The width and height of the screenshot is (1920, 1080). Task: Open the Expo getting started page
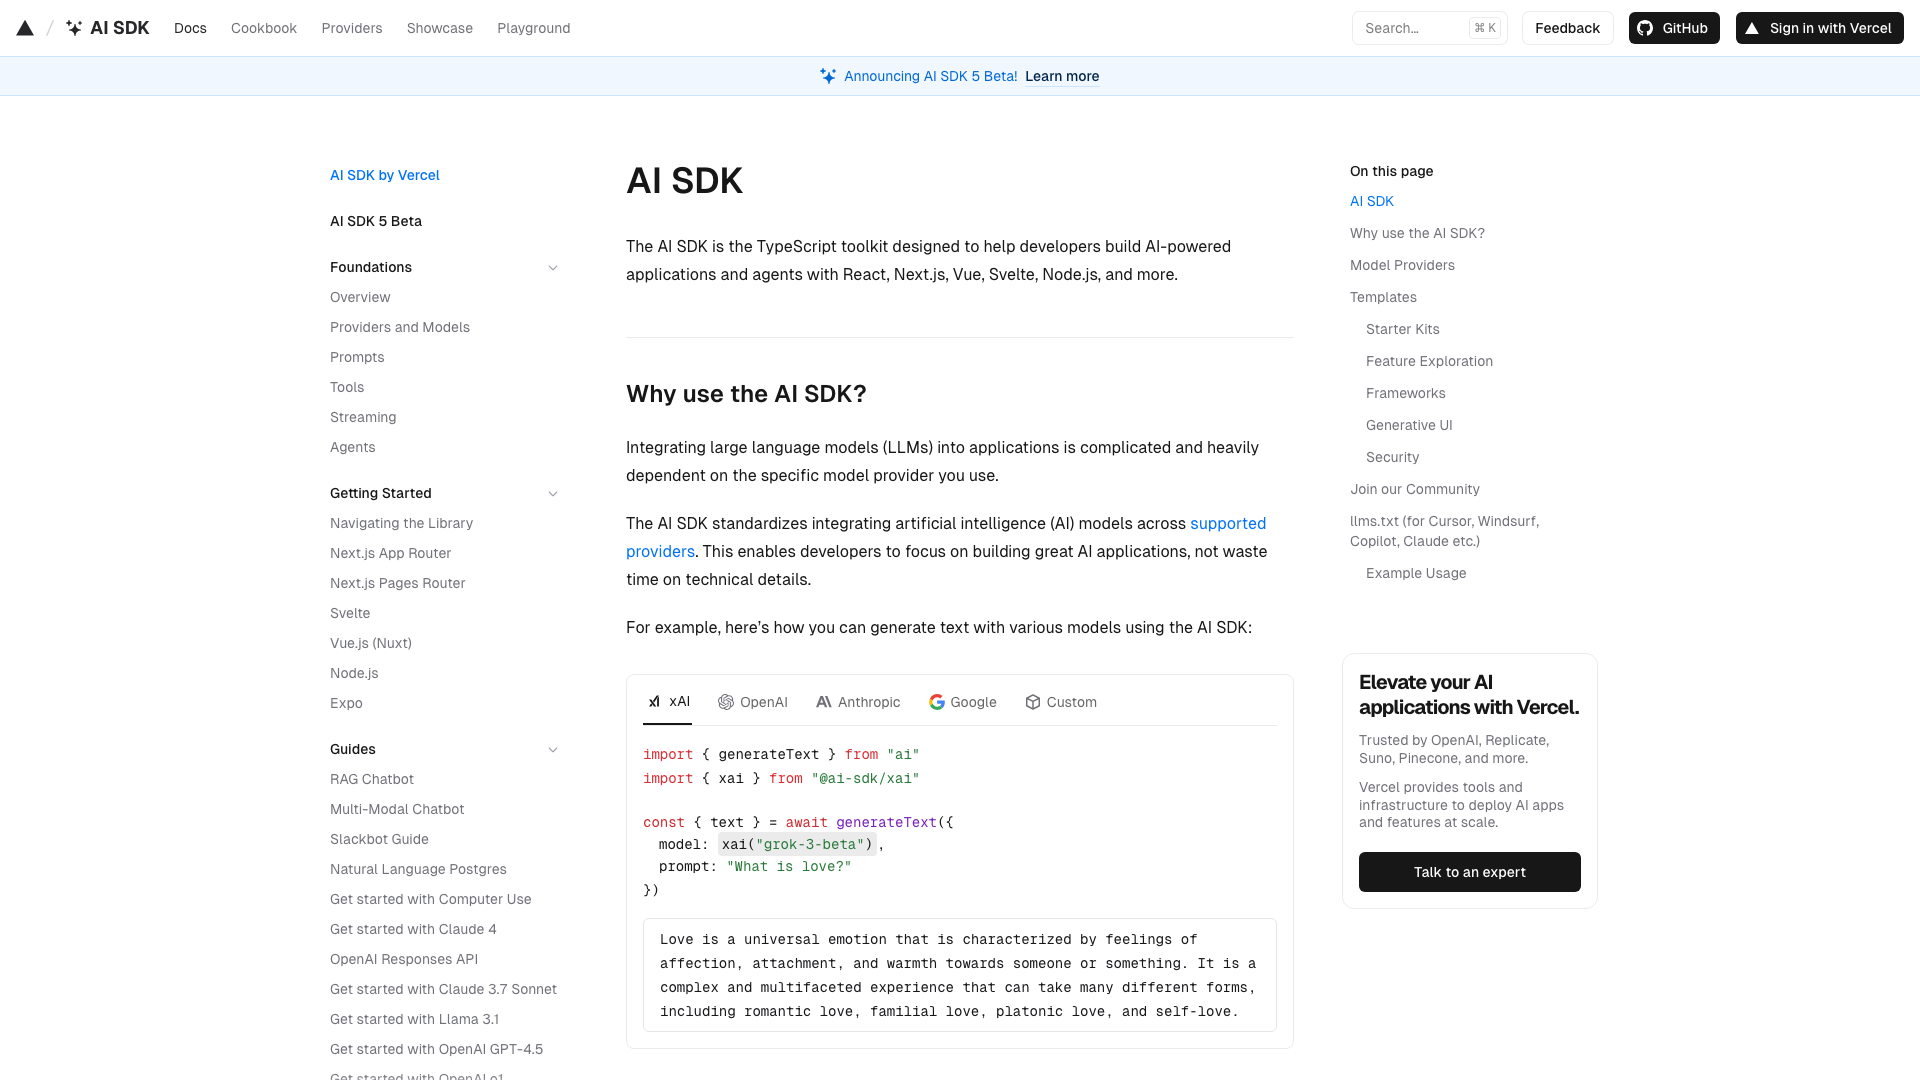[x=346, y=703]
